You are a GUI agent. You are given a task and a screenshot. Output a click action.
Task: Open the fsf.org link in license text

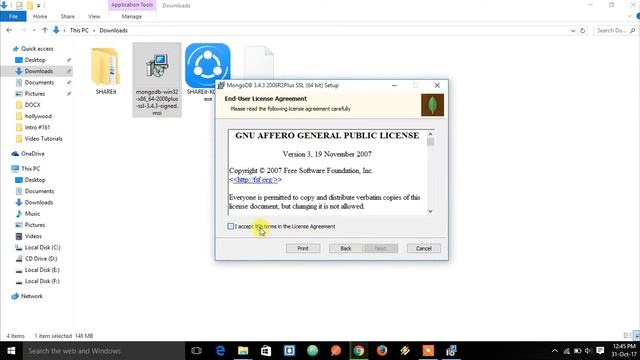tap(256, 180)
